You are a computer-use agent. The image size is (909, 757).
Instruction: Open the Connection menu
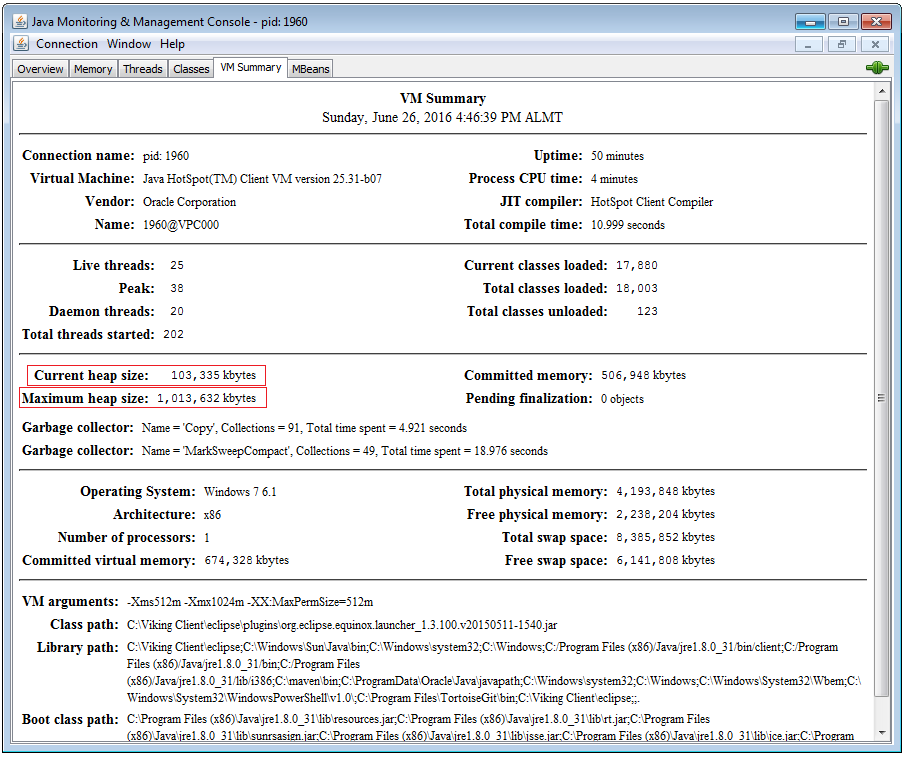point(66,44)
